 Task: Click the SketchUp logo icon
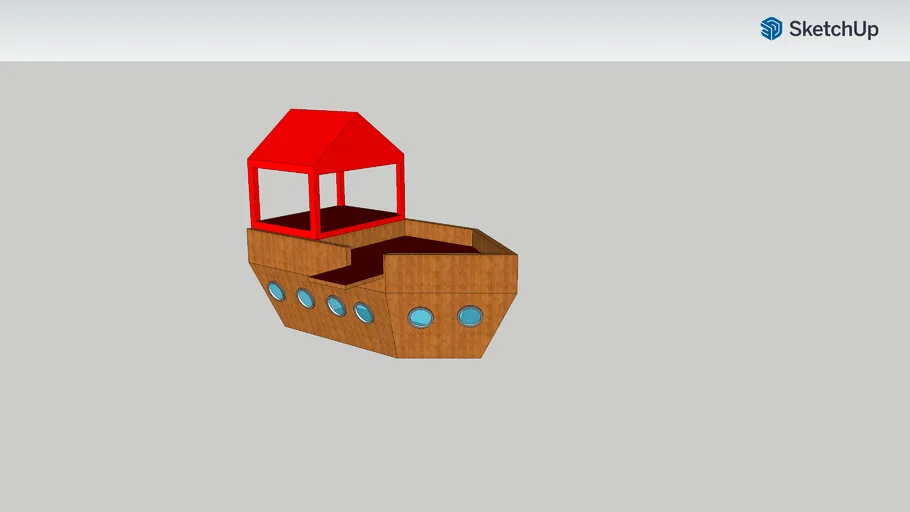(x=771, y=29)
